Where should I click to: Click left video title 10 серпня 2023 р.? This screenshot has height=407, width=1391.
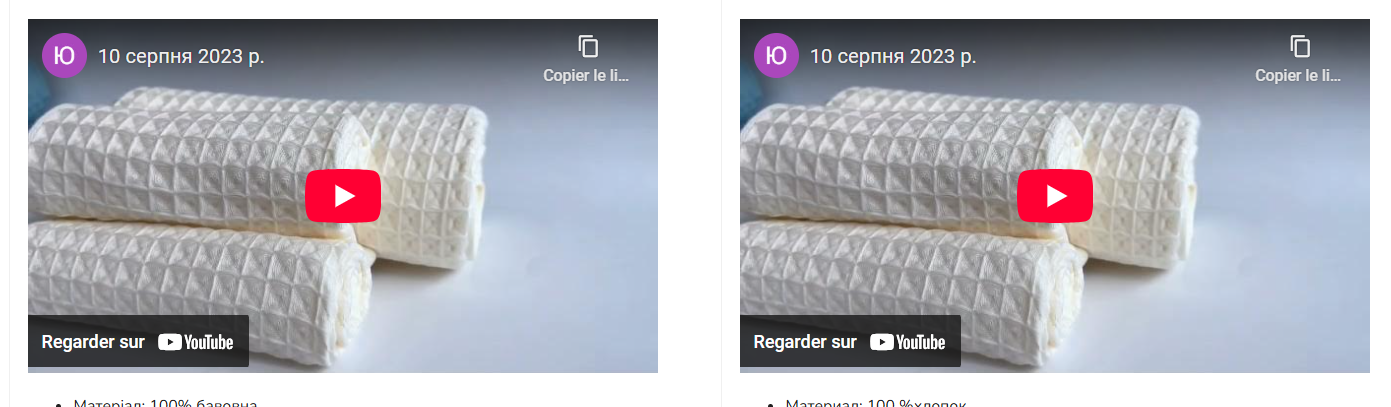pos(181,56)
